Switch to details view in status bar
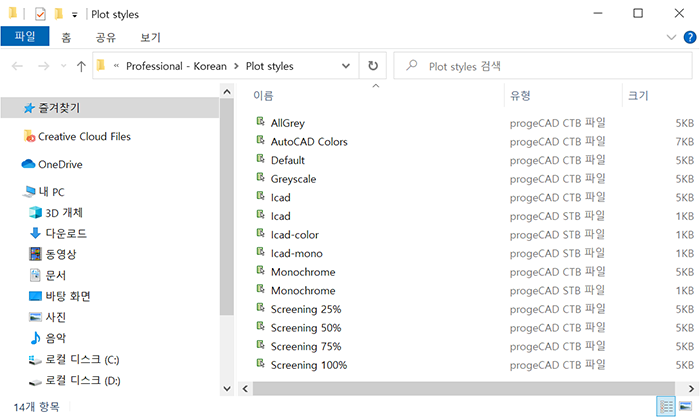 click(666, 405)
